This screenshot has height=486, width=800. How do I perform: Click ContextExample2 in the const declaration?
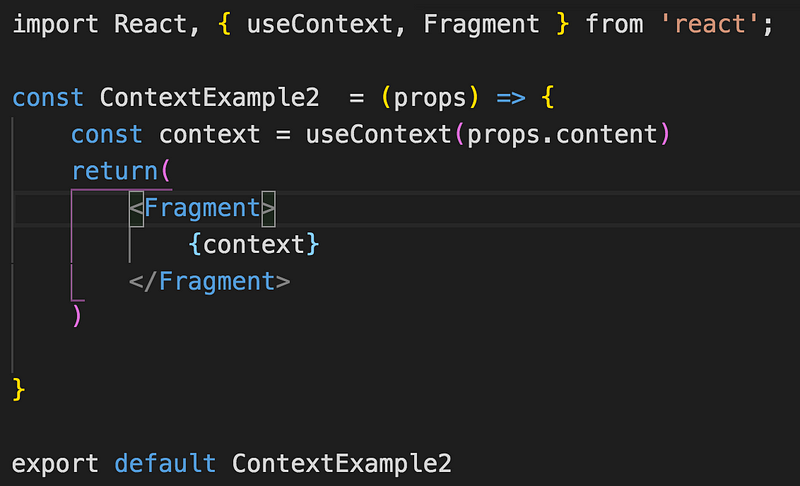[x=209, y=98]
